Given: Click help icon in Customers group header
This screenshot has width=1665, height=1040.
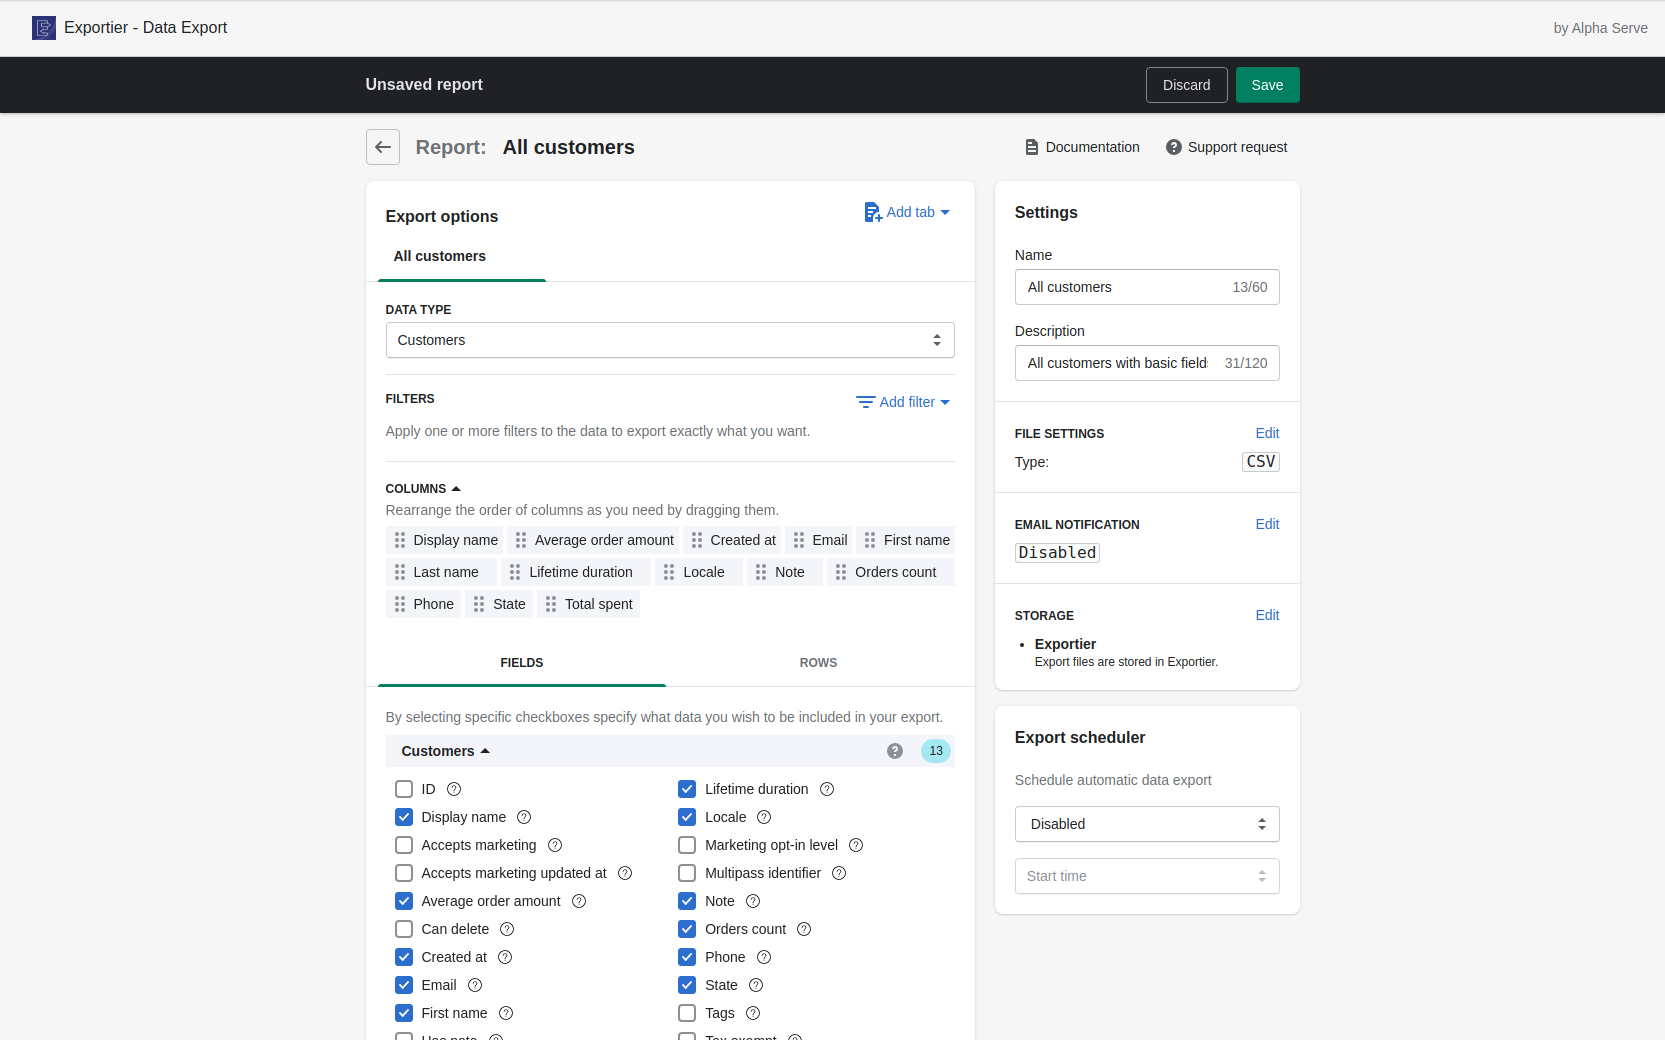Looking at the screenshot, I should click(895, 751).
